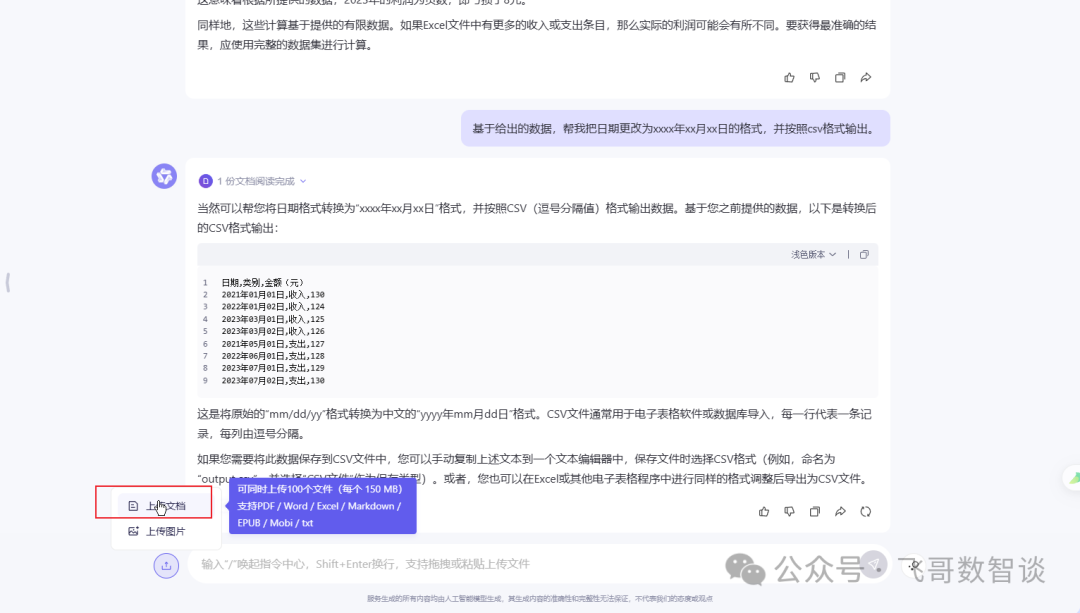1080x613 pixels.
Task: Click the upload arrow icon in input bar
Action: click(x=166, y=565)
